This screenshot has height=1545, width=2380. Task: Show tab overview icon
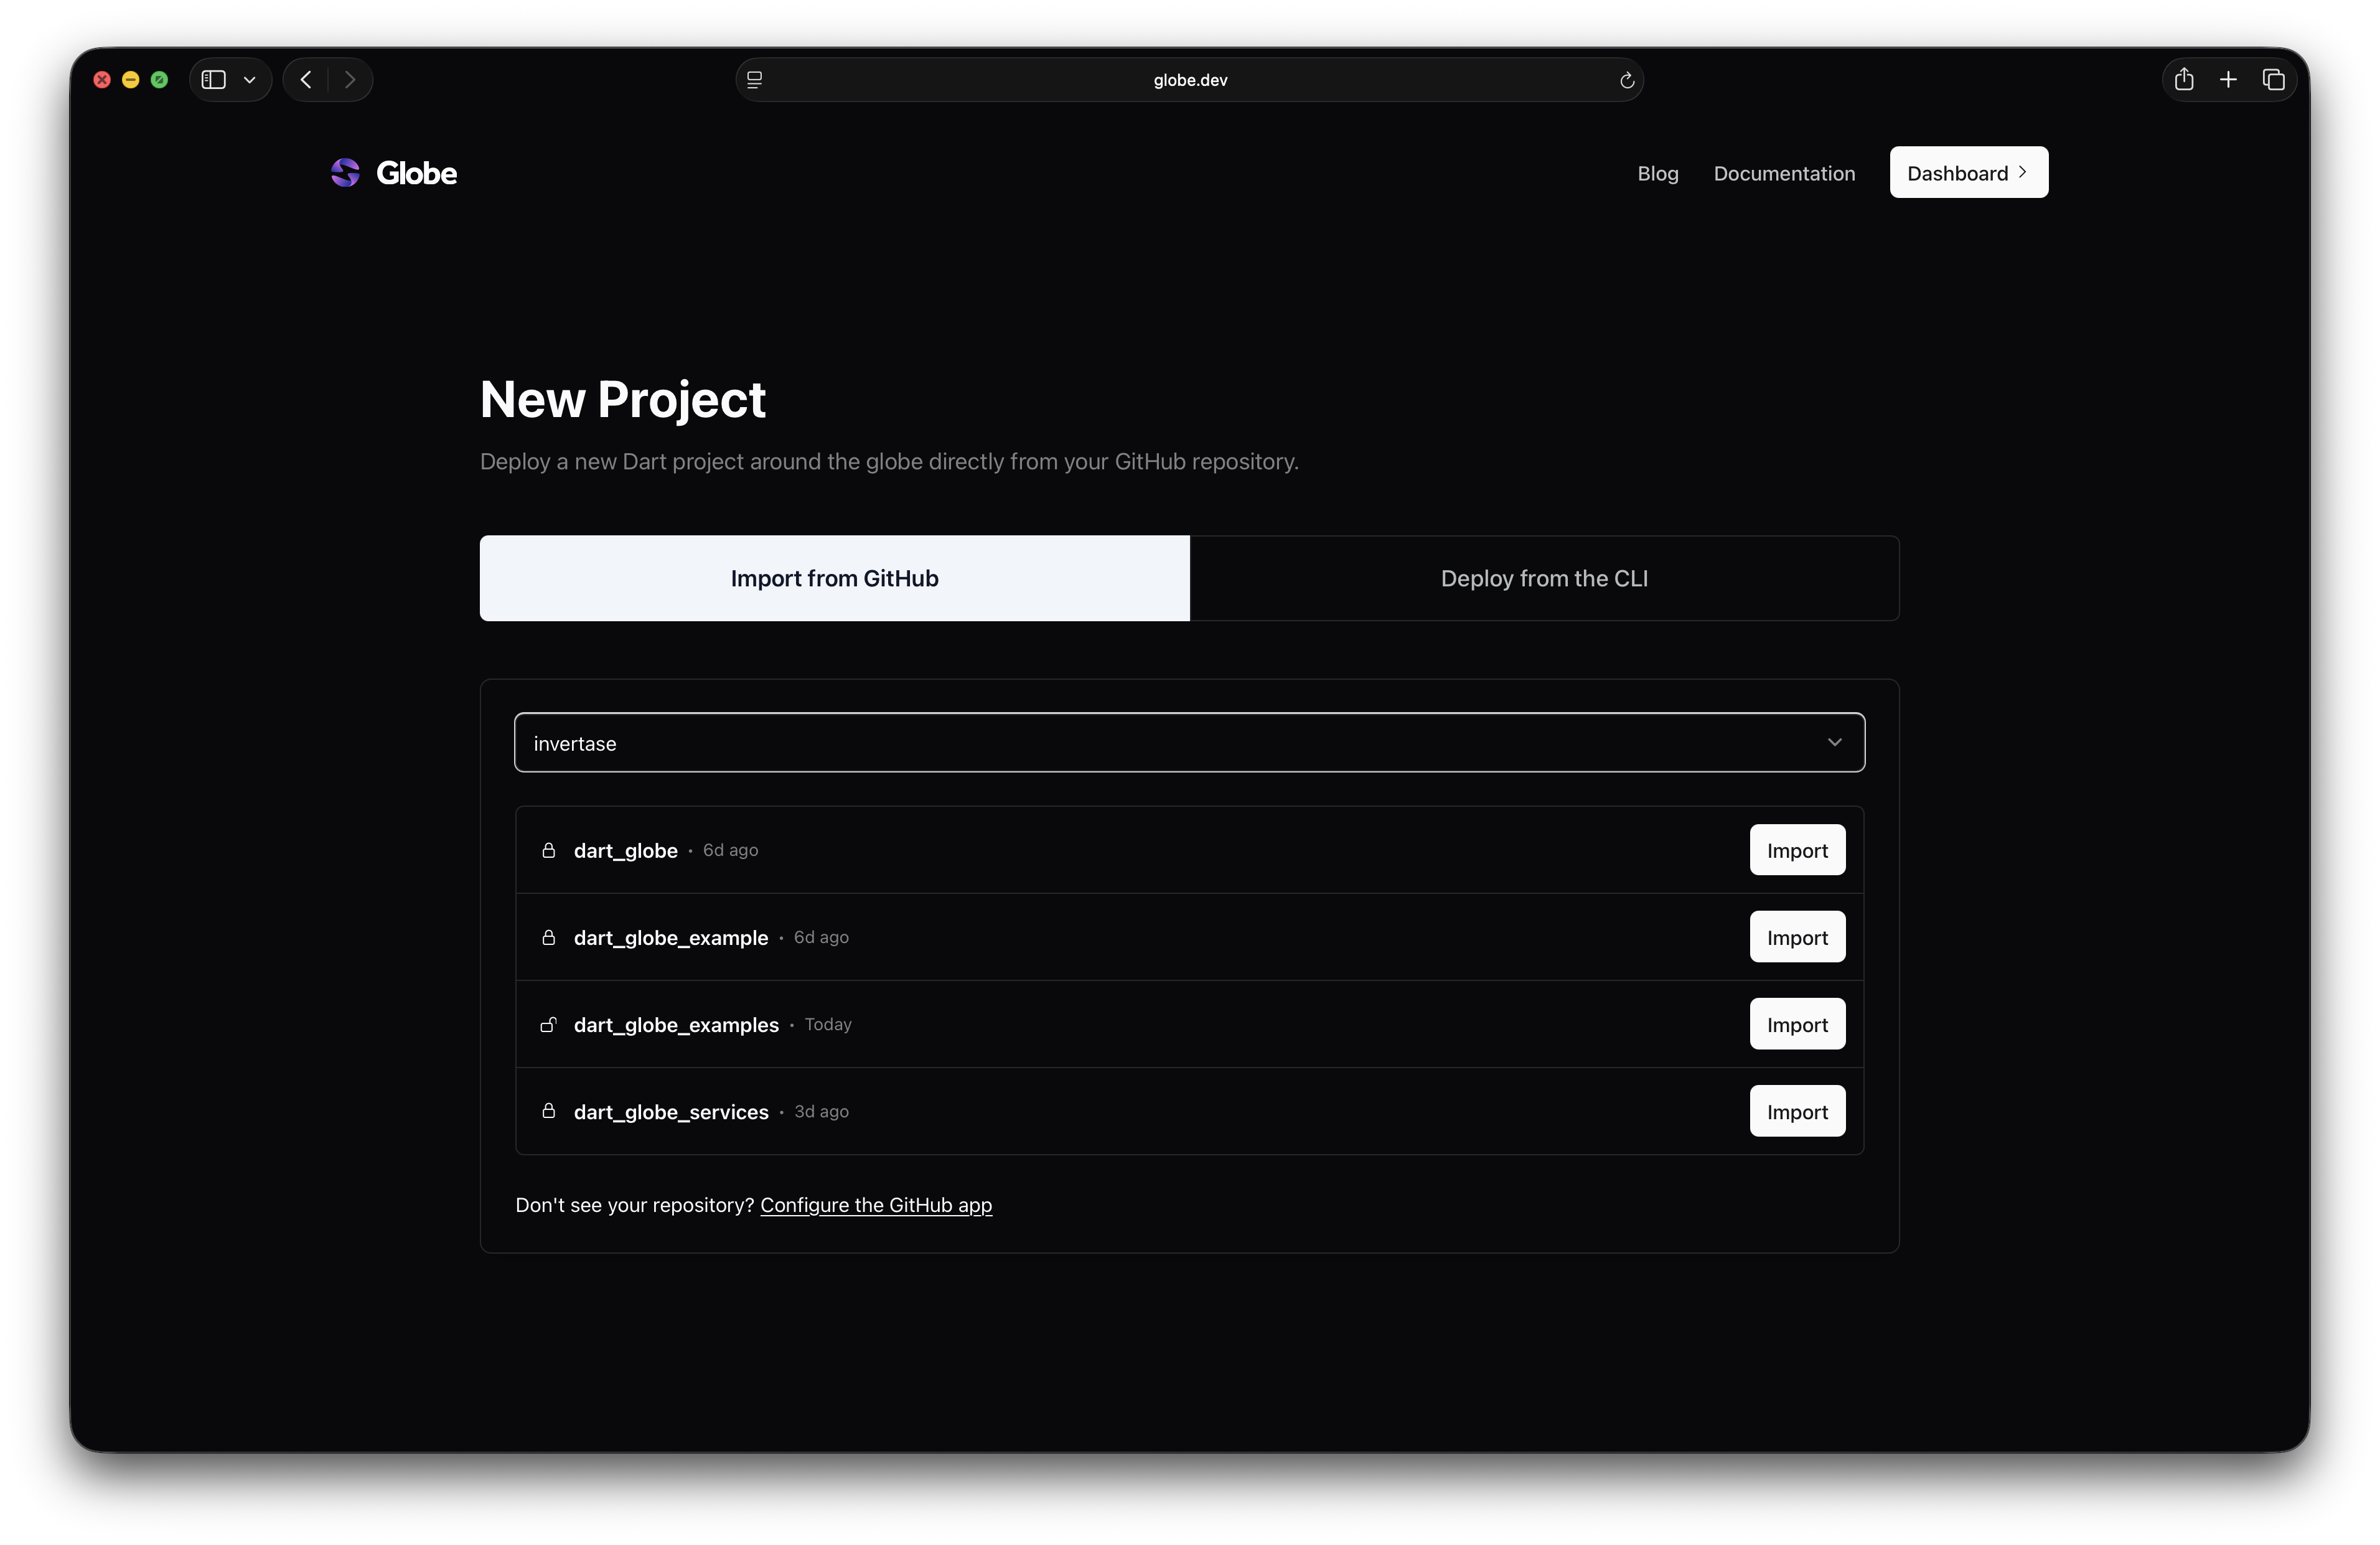point(2273,80)
